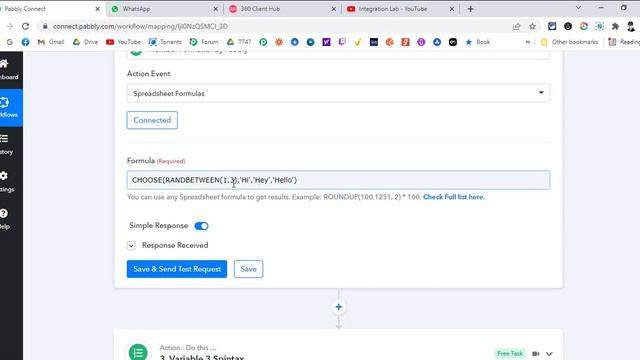Click the share page icon in address bar

[516, 26]
